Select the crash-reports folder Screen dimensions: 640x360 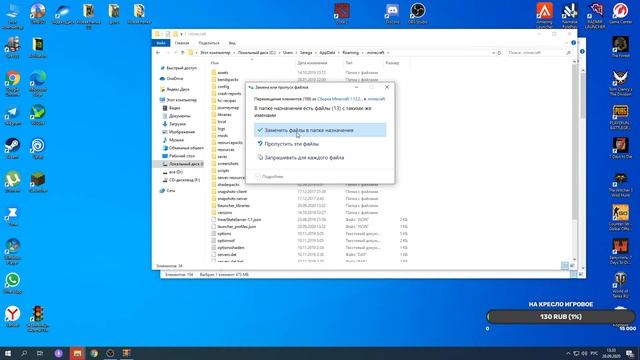pos(229,93)
